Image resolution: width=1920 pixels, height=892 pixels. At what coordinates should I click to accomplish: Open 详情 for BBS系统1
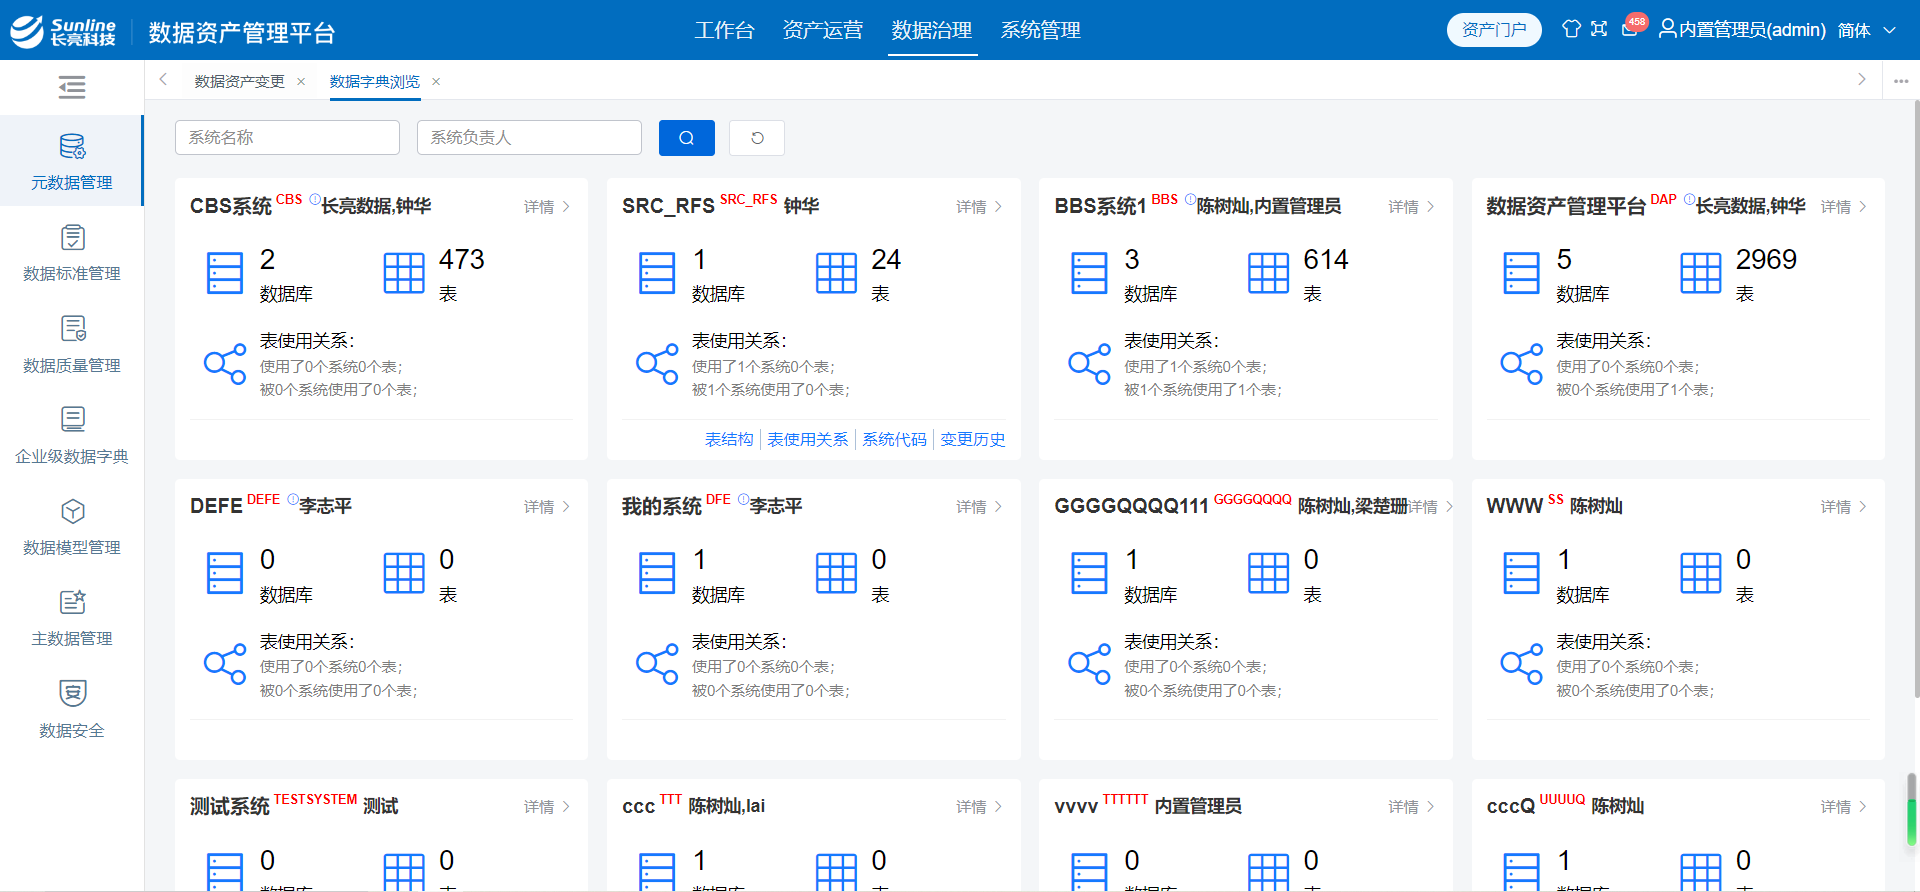[x=1411, y=207]
